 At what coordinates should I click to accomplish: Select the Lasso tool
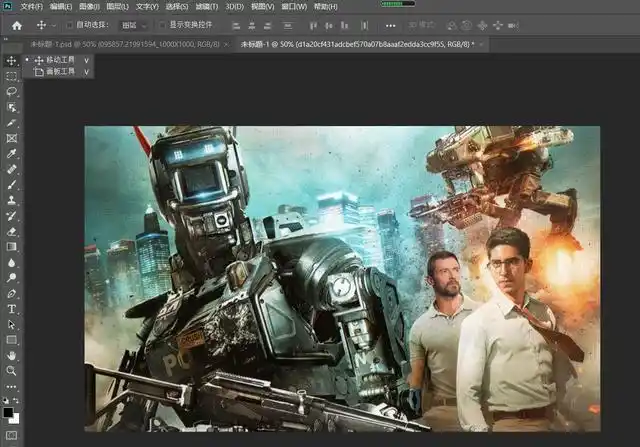(x=12, y=91)
